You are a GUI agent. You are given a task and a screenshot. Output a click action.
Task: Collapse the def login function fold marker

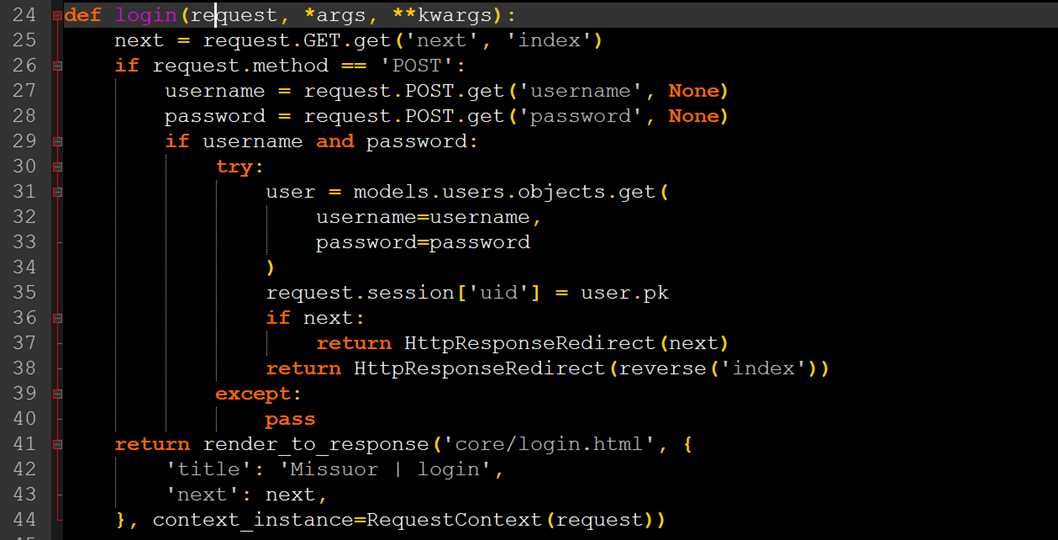click(x=57, y=16)
